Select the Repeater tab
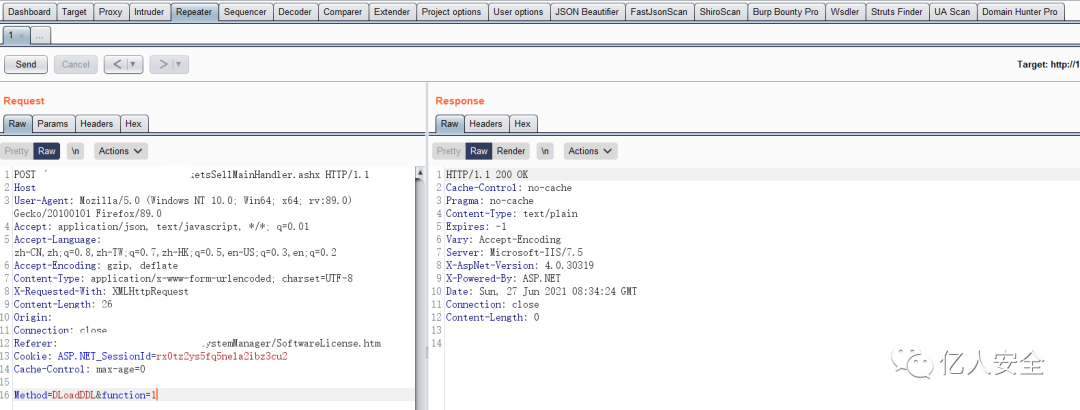The width and height of the screenshot is (1080, 410). 194,12
